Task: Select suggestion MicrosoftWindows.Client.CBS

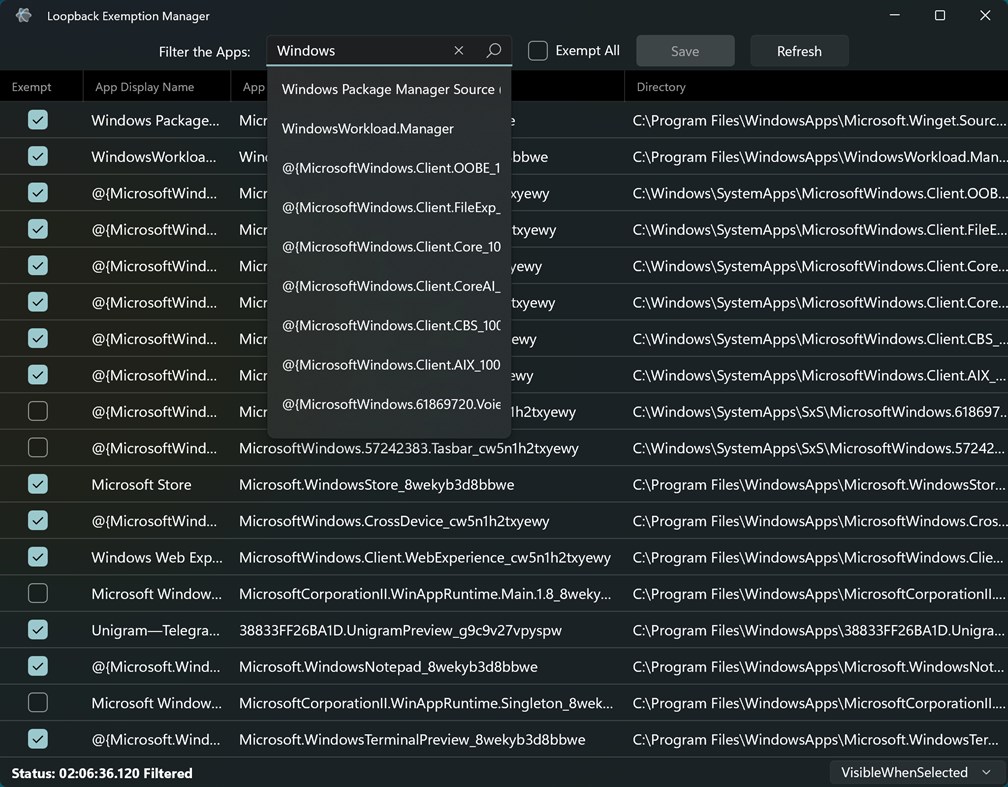Action: (391, 325)
